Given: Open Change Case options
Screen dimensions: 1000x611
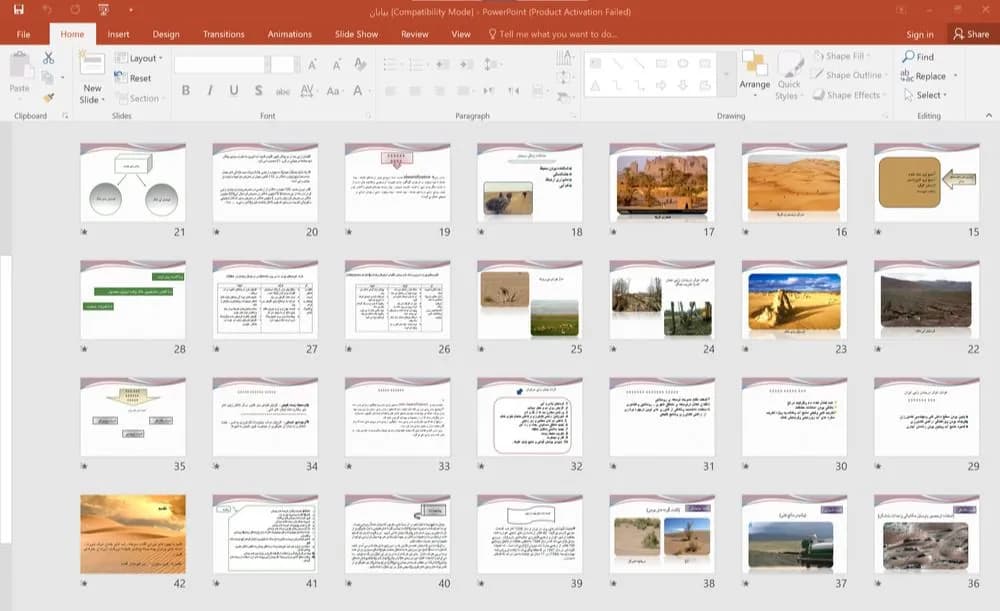Looking at the screenshot, I should coord(334,91).
